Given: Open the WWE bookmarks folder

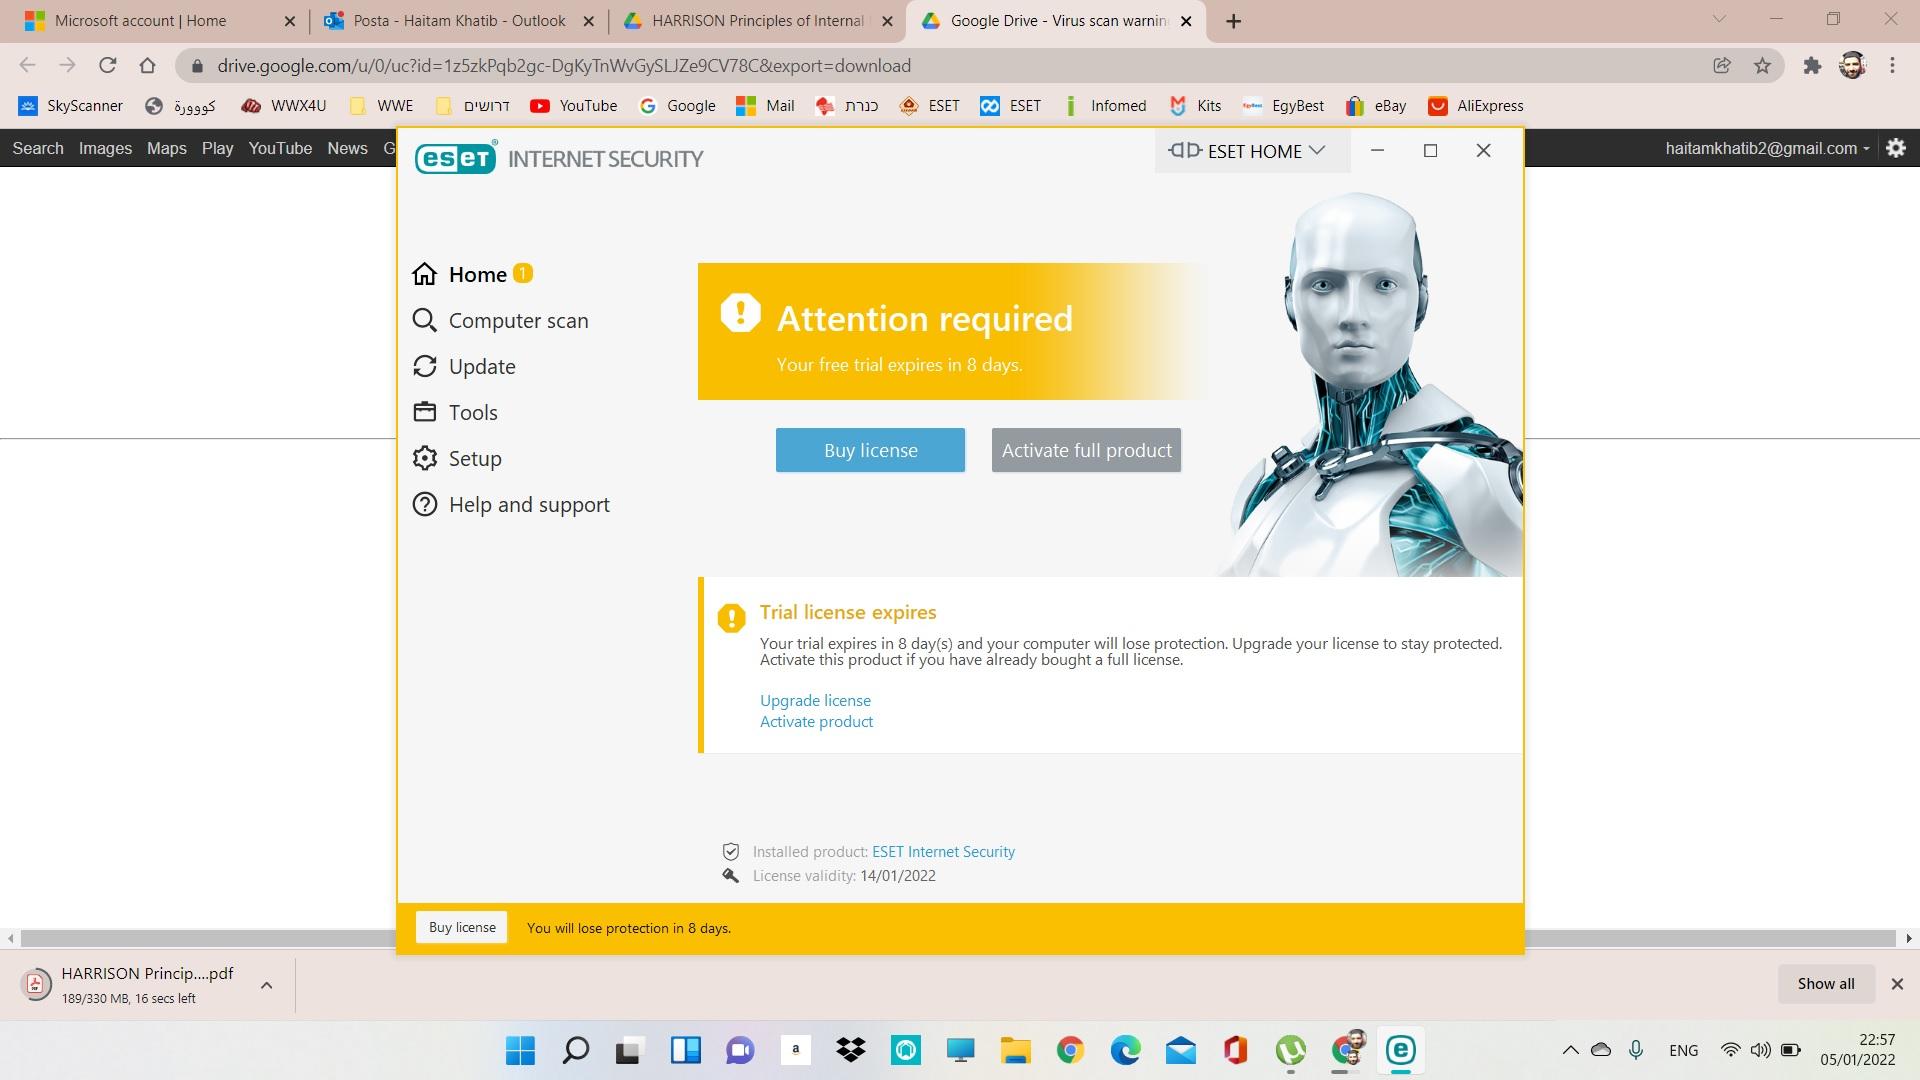Looking at the screenshot, I should pyautogui.click(x=381, y=106).
